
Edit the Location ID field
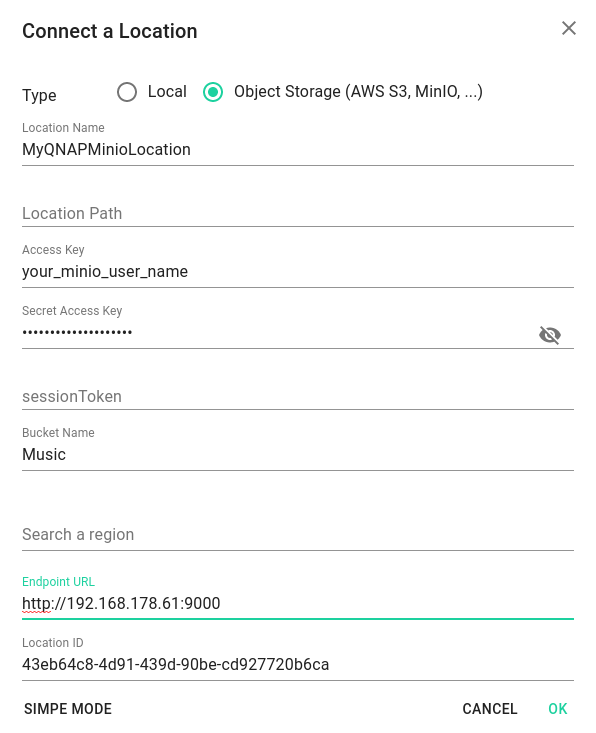298,665
